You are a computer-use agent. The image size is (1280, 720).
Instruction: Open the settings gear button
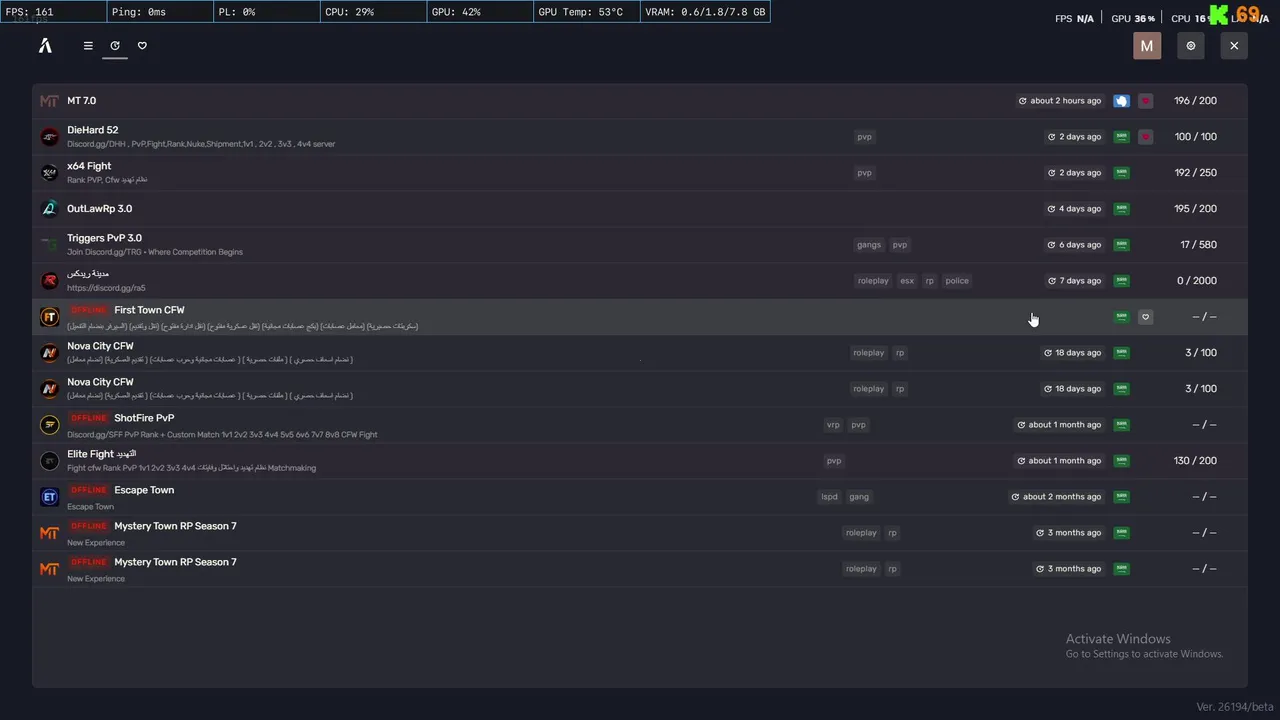tap(1190, 46)
